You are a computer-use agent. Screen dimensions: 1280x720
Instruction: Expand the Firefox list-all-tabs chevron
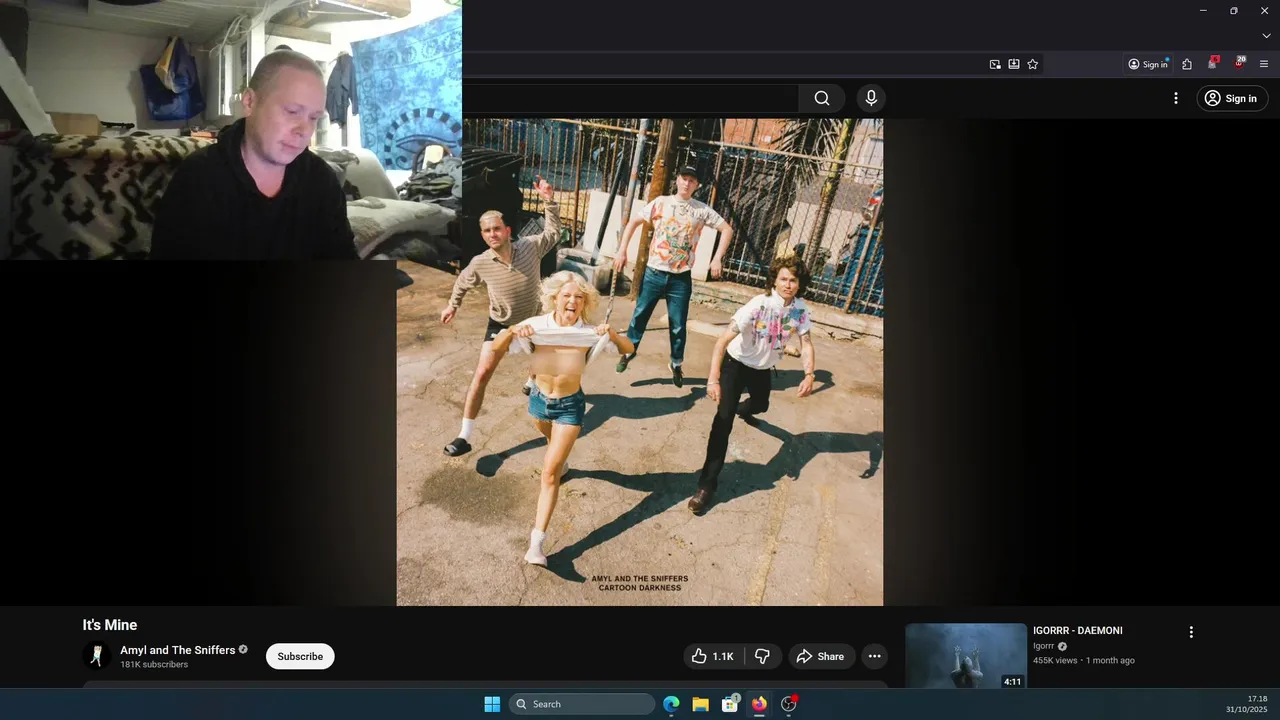point(1266,36)
